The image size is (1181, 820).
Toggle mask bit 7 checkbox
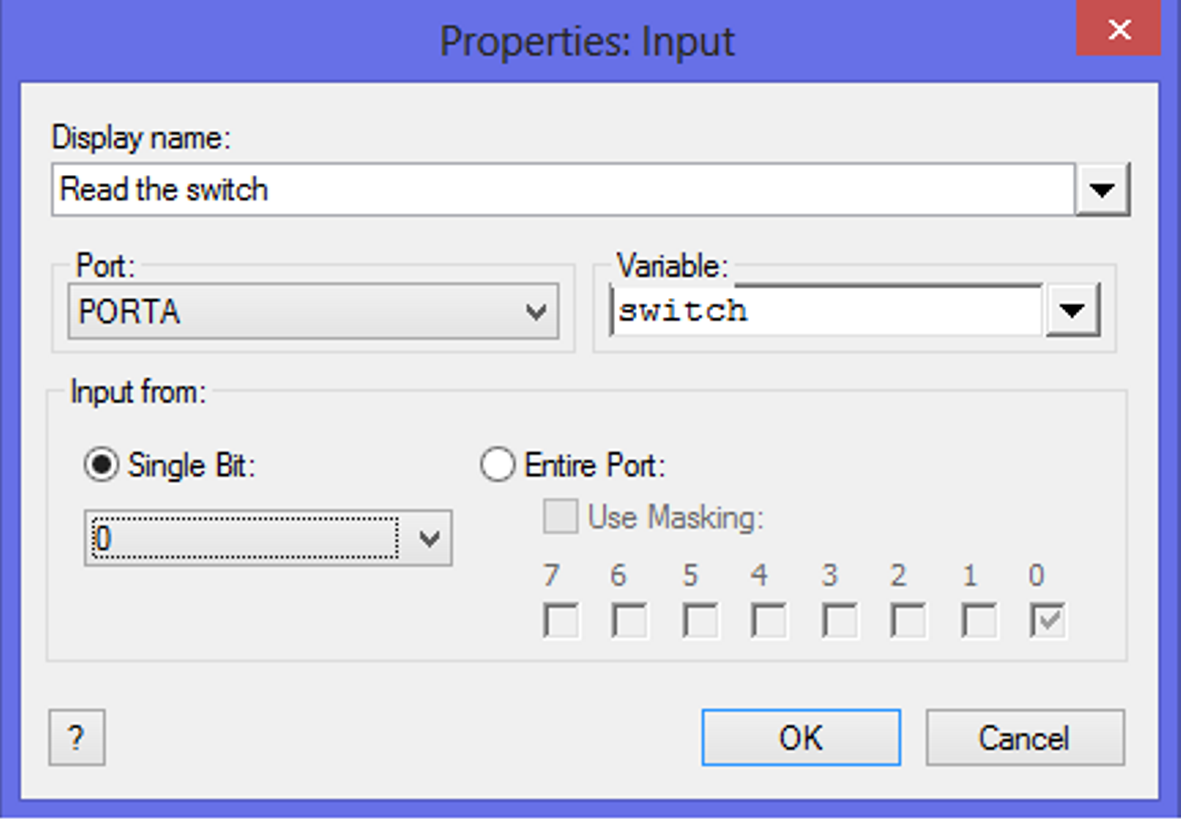click(560, 621)
